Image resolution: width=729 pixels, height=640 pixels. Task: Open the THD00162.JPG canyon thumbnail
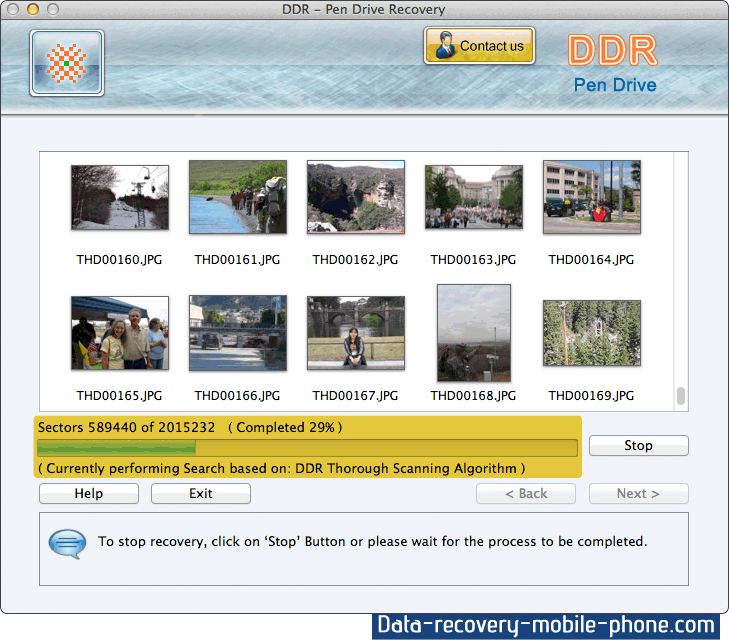(x=356, y=197)
